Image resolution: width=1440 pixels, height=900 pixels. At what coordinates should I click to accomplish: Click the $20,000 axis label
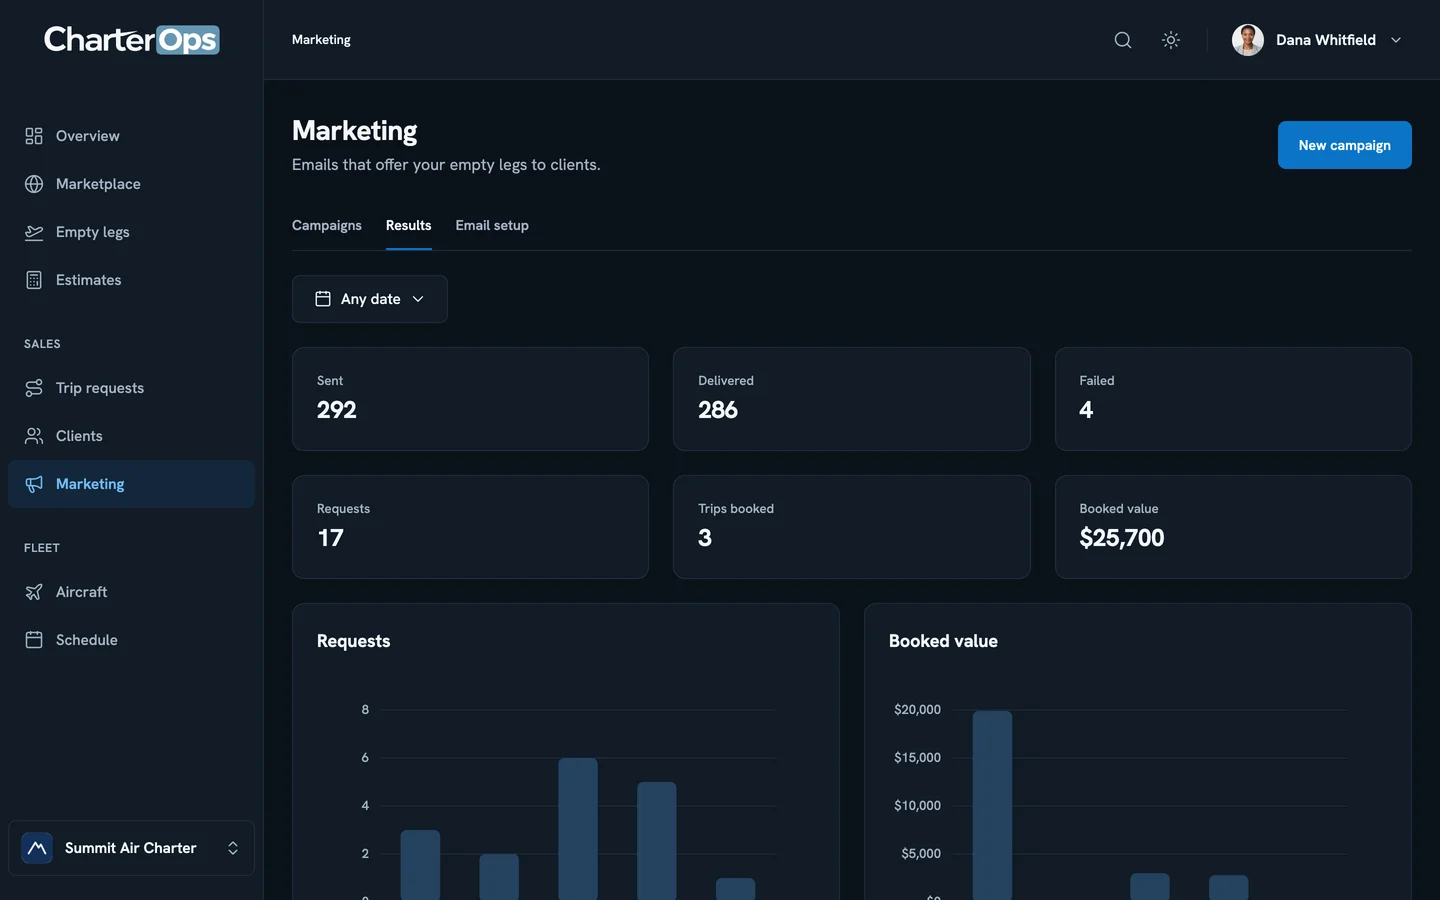[917, 710]
